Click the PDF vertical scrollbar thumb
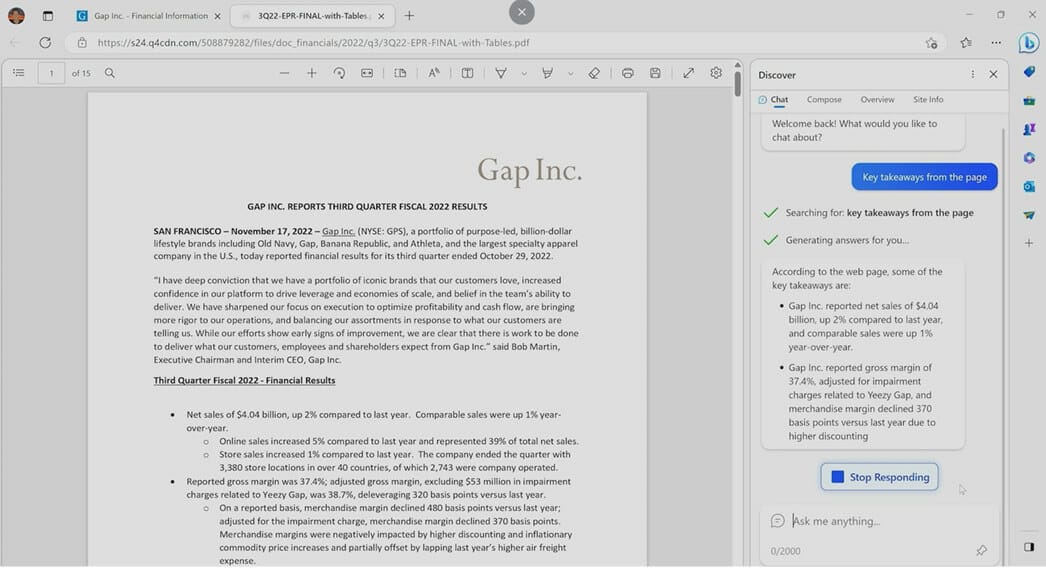 pos(737,84)
